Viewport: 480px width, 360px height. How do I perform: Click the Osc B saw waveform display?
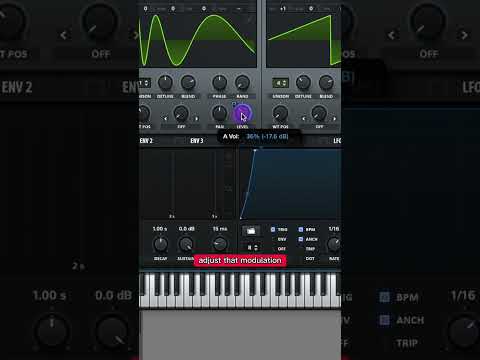pyautogui.click(x=304, y=40)
